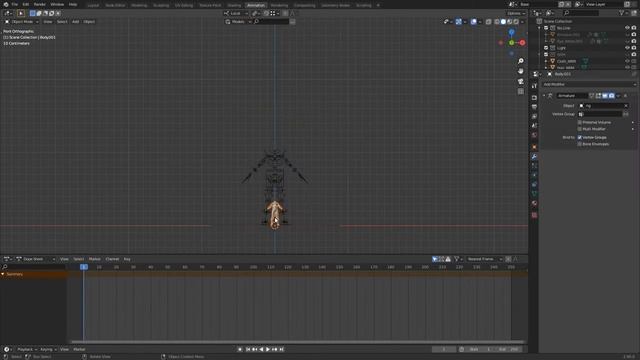640x360 pixels.
Task: Uncheck Vertex Groups bind checkbox
Action: 580,138
